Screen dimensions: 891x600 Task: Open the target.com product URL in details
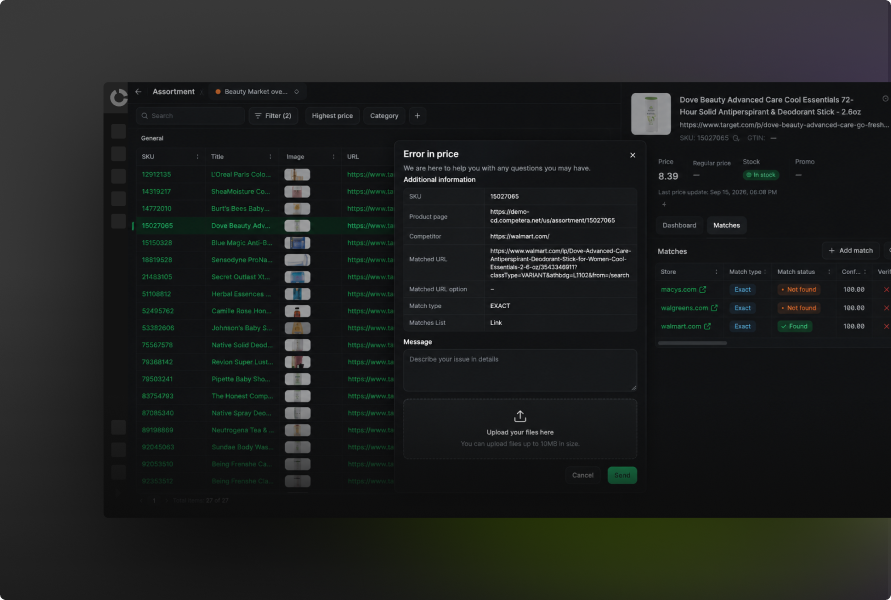pyautogui.click(x=784, y=125)
